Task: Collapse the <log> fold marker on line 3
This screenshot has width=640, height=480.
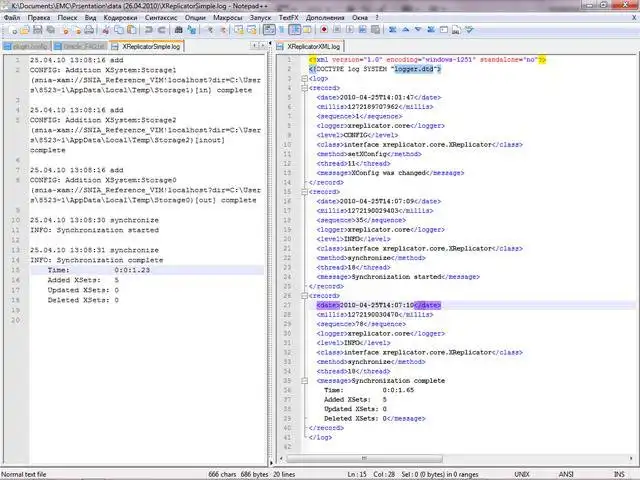Action: click(x=304, y=78)
